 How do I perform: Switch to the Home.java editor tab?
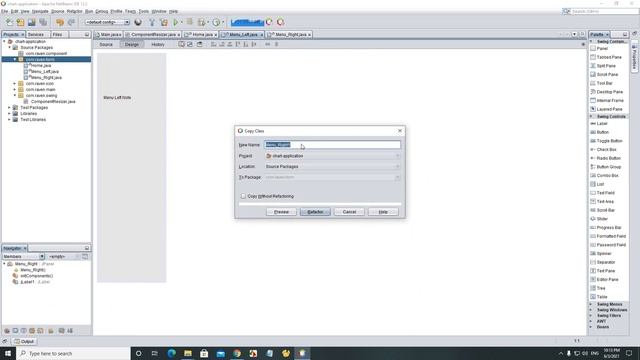coord(200,35)
